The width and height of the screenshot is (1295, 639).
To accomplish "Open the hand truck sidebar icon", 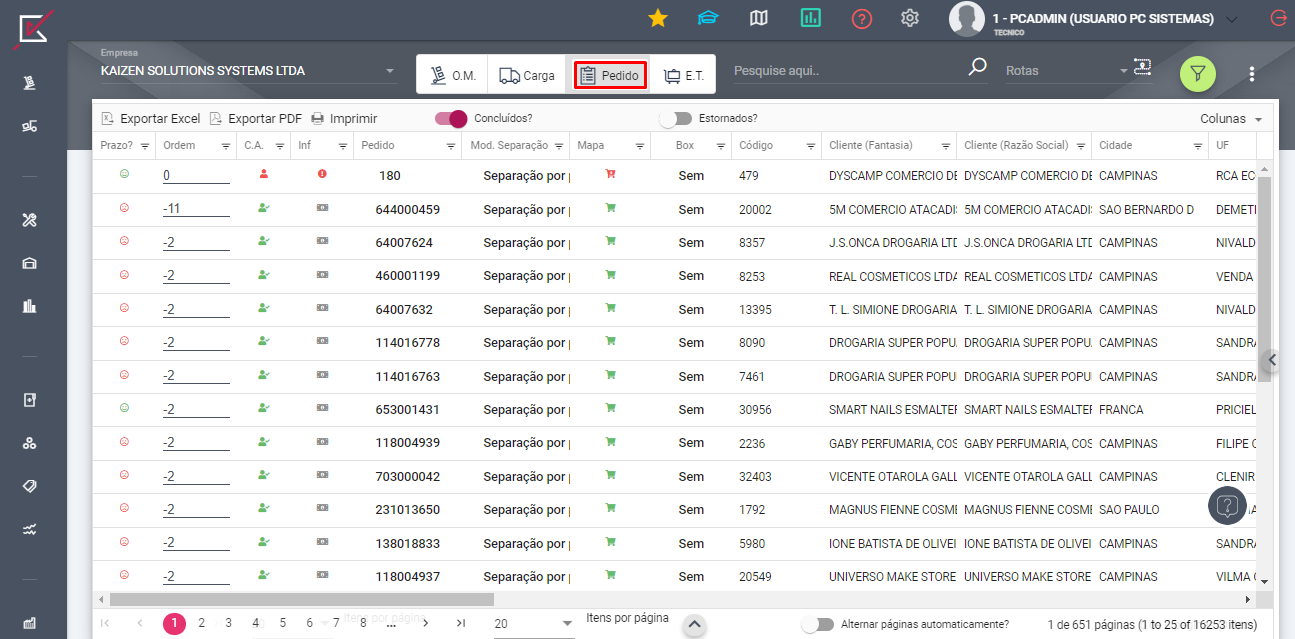I will [30, 82].
